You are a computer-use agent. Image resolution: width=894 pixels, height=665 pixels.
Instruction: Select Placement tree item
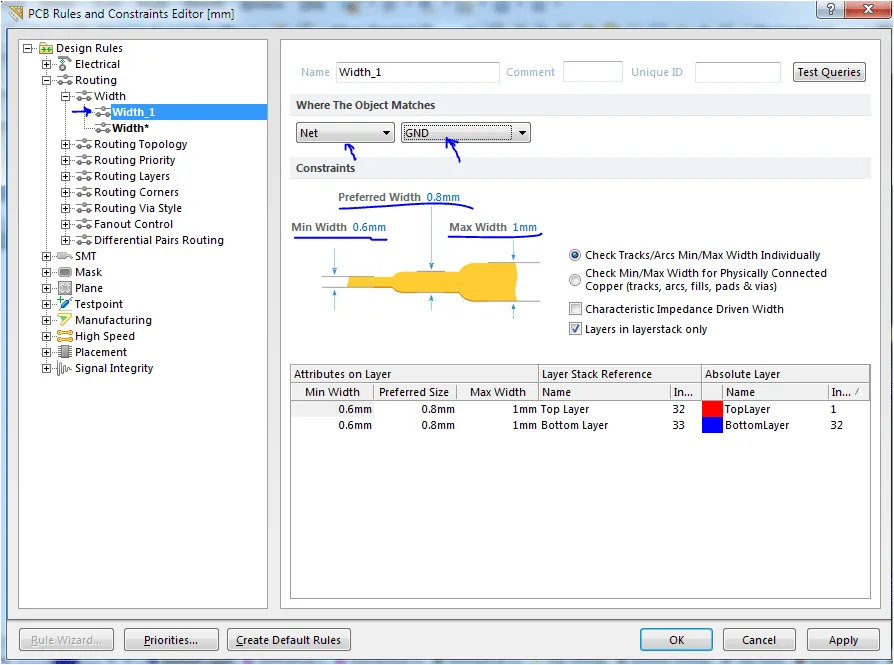(x=101, y=352)
